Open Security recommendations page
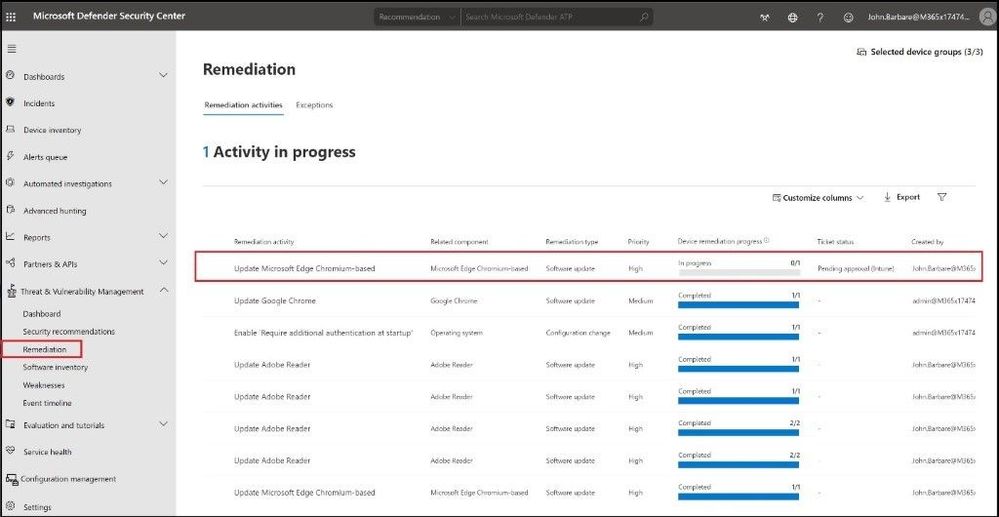Image resolution: width=999 pixels, height=517 pixels. tap(69, 331)
